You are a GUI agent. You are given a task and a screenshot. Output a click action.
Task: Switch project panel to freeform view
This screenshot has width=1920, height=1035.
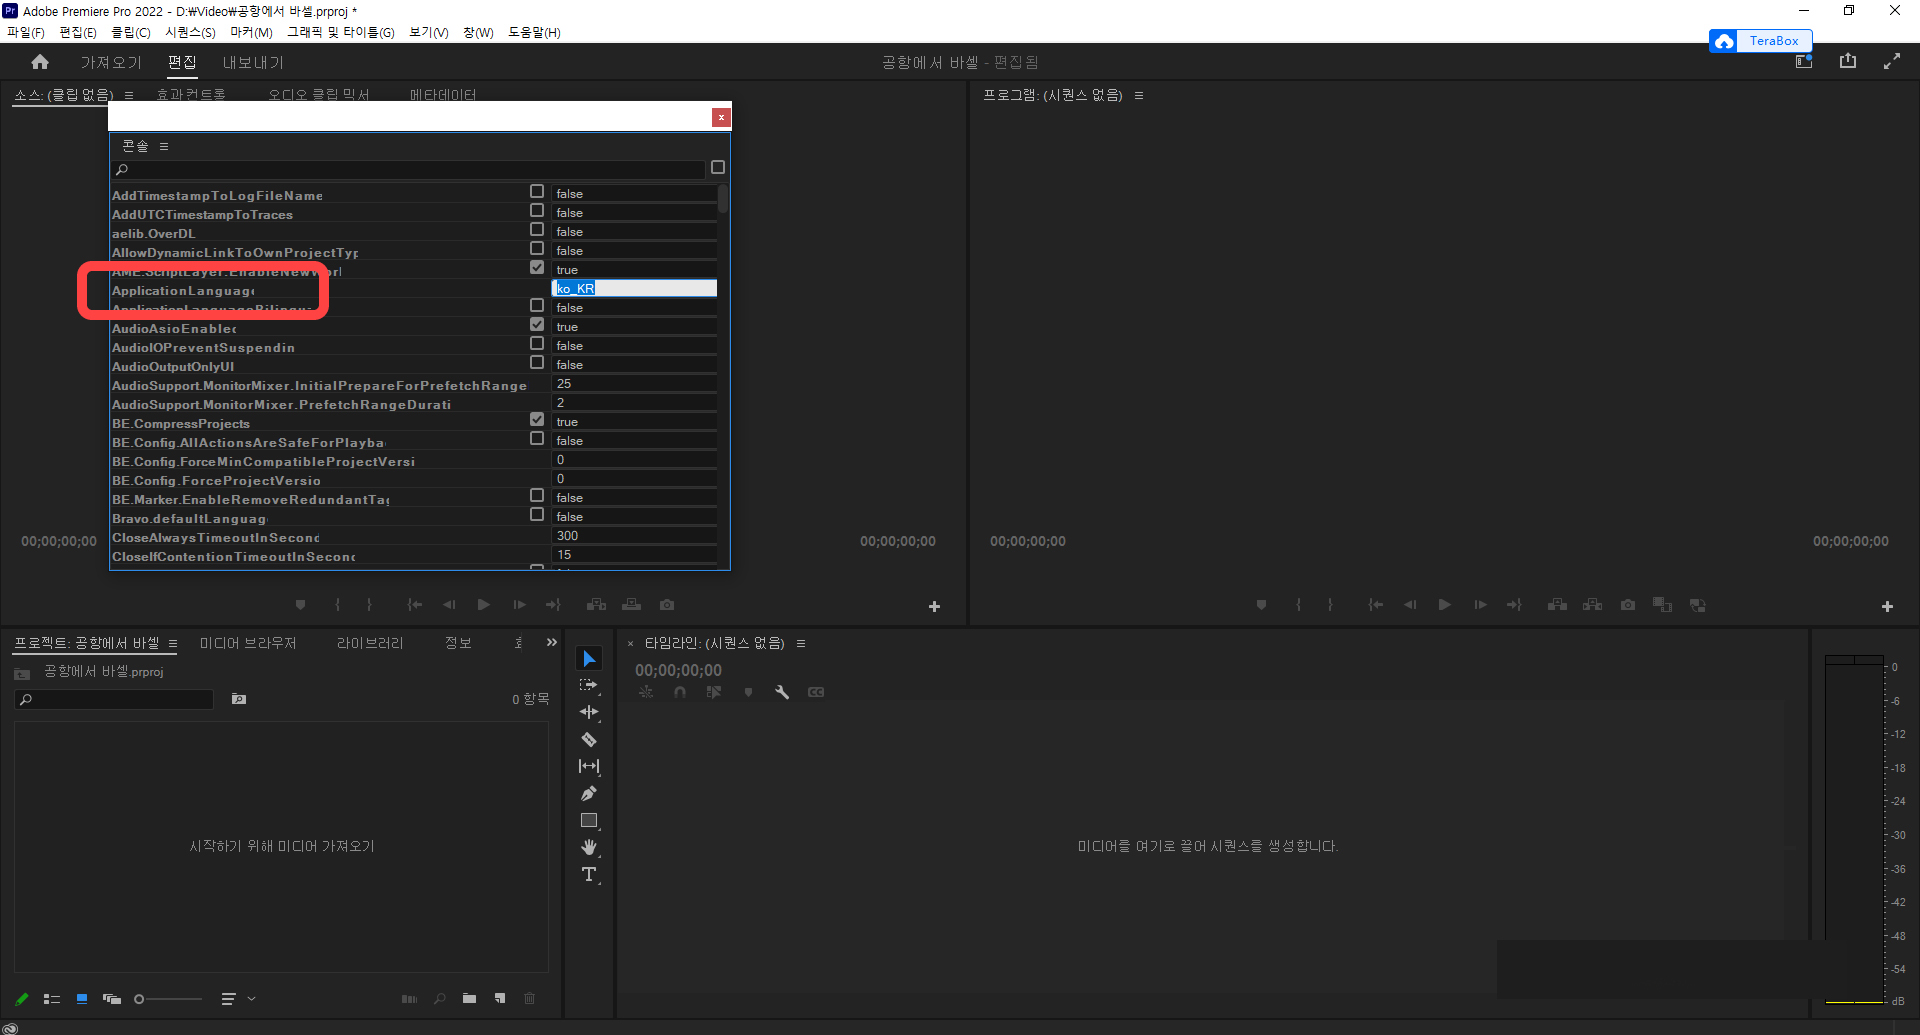point(111,998)
